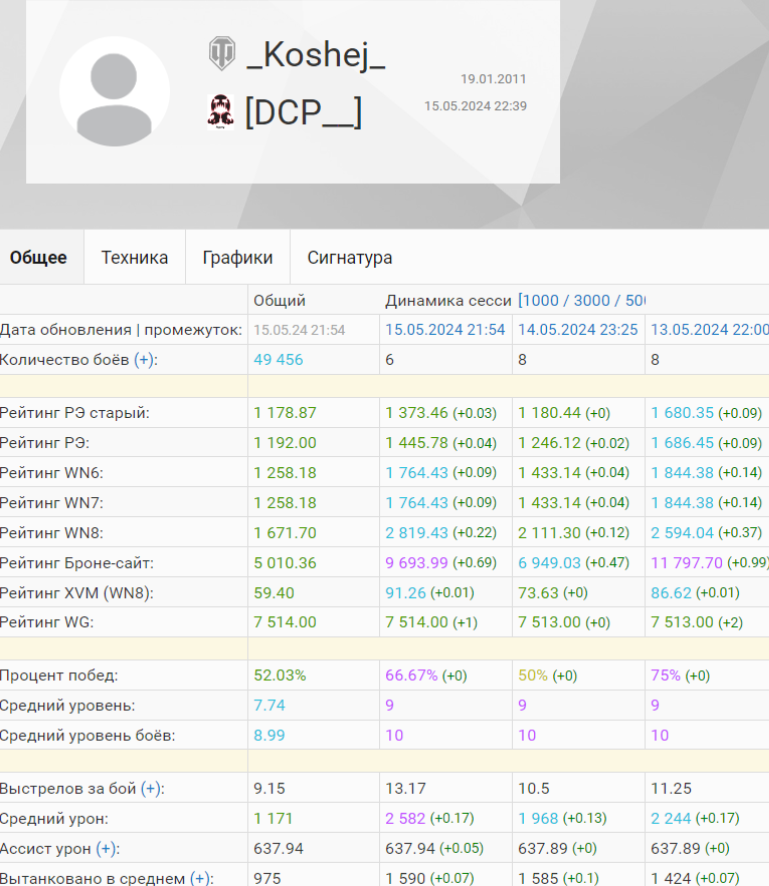Open the Общее tab
Viewport: 769px width, 886px height.
(x=39, y=258)
